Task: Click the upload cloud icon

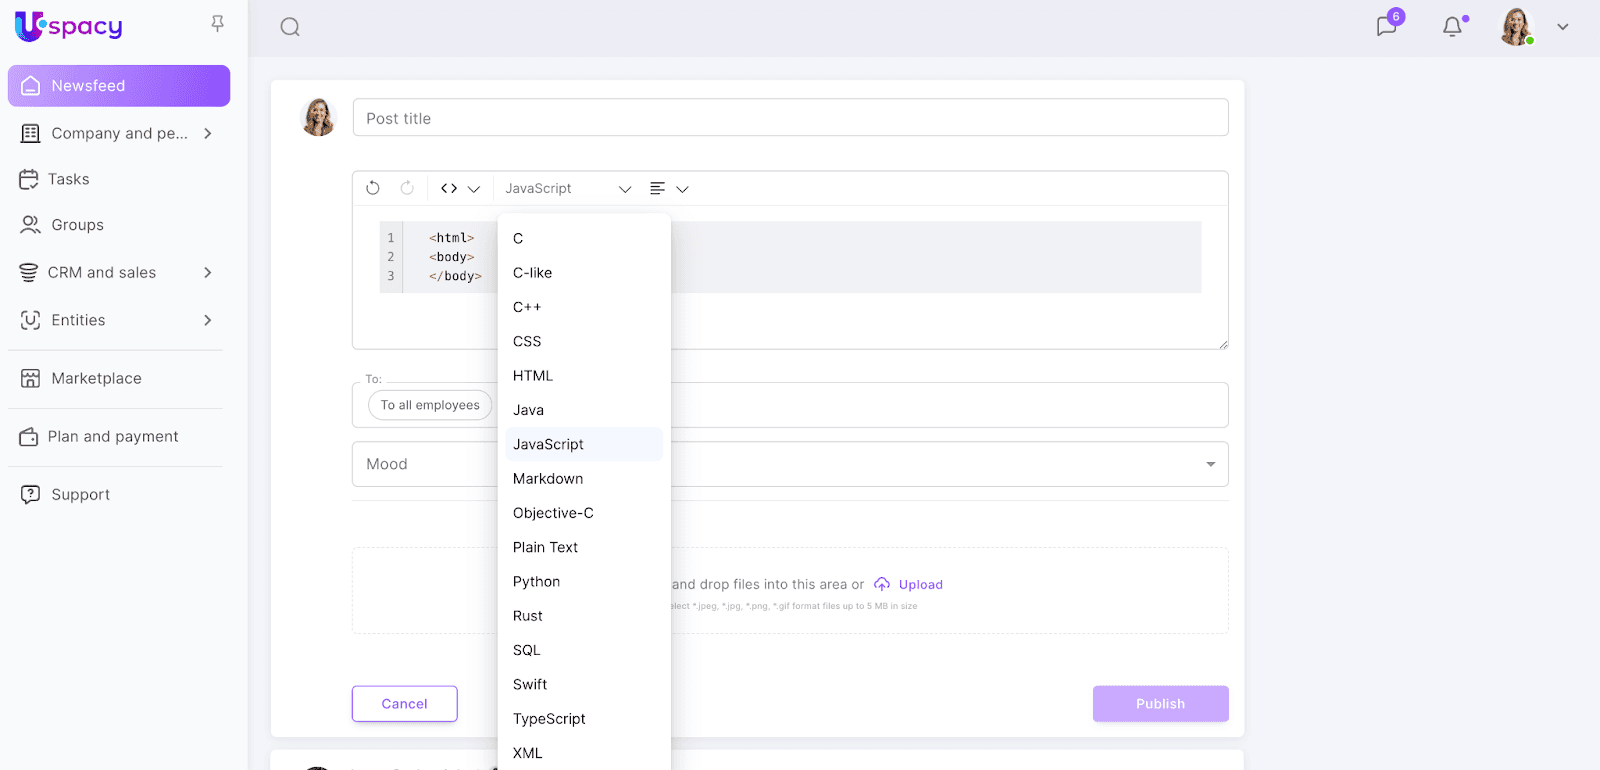Action: (882, 584)
